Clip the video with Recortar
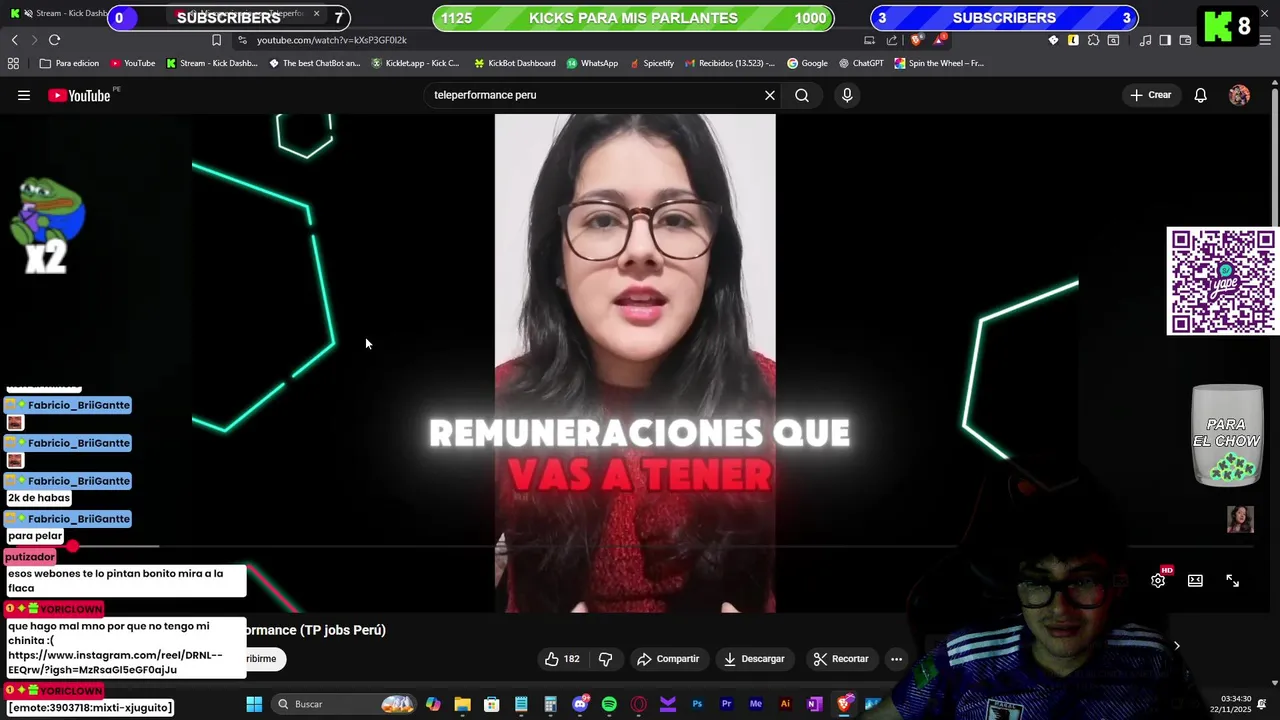 point(840,659)
